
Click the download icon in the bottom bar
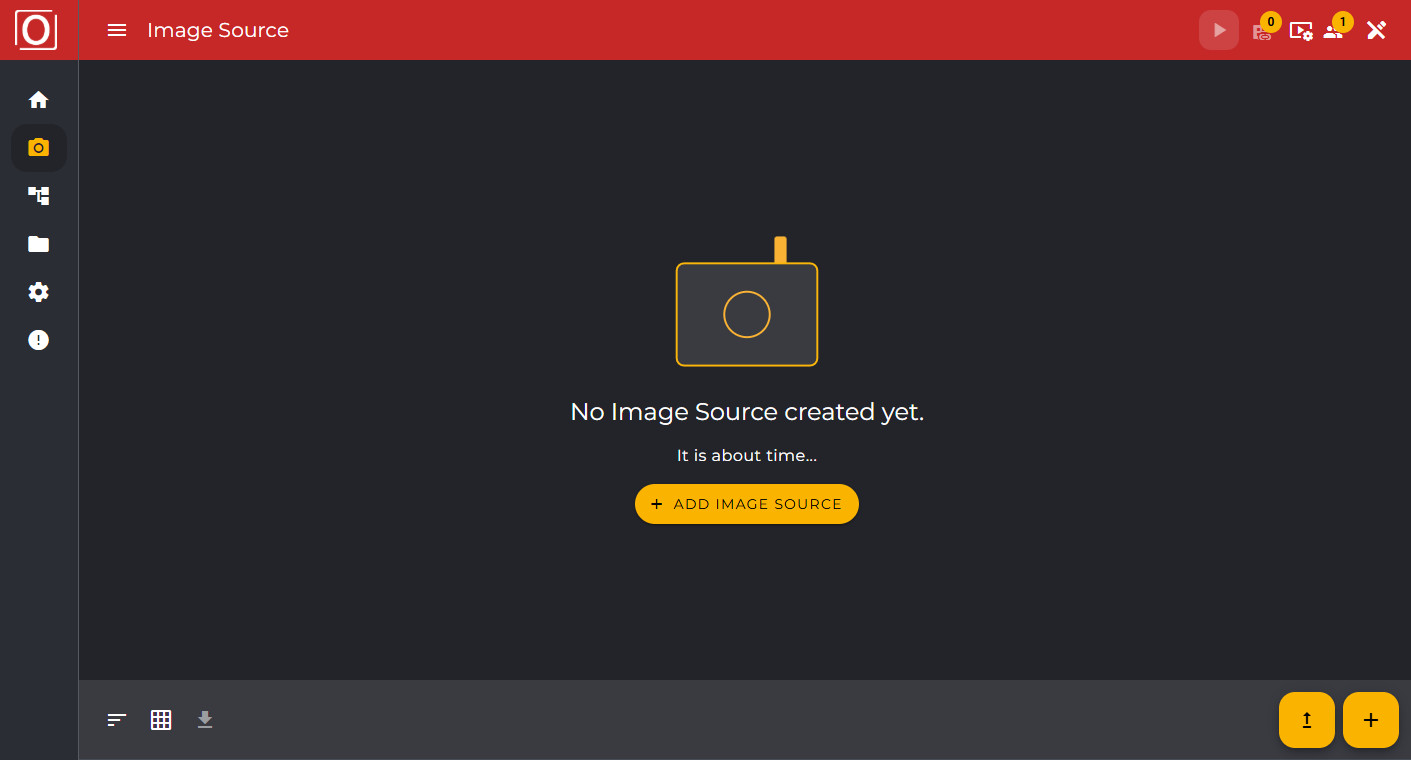pyautogui.click(x=205, y=720)
